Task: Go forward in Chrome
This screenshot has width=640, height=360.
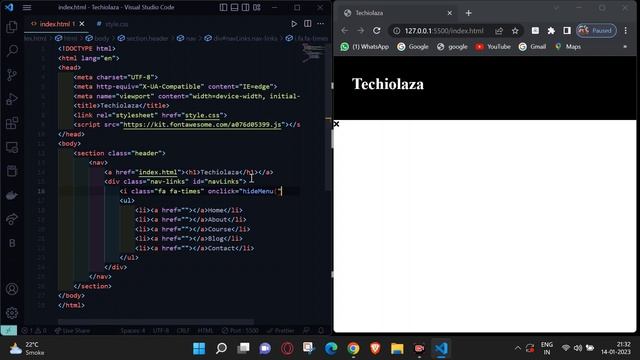Action: (x=360, y=31)
